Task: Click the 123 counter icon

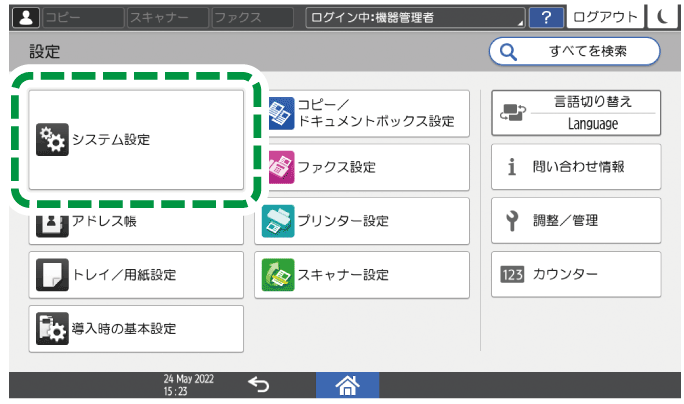Action: click(512, 274)
